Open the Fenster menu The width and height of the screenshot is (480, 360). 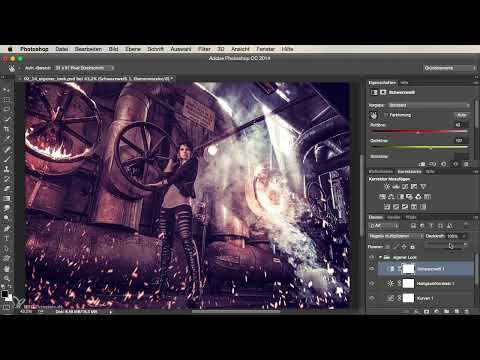(265, 49)
